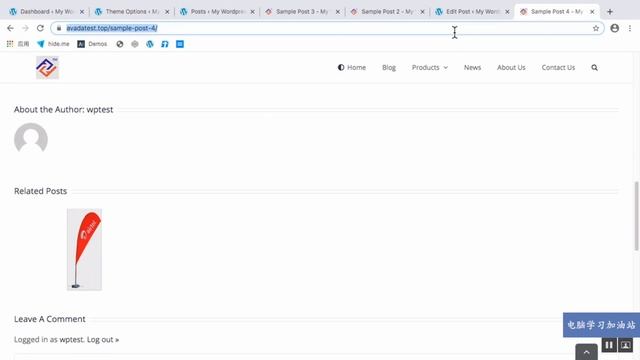Screen dimensions: 640x360
Task: Click the Log out link
Action: tap(103, 339)
